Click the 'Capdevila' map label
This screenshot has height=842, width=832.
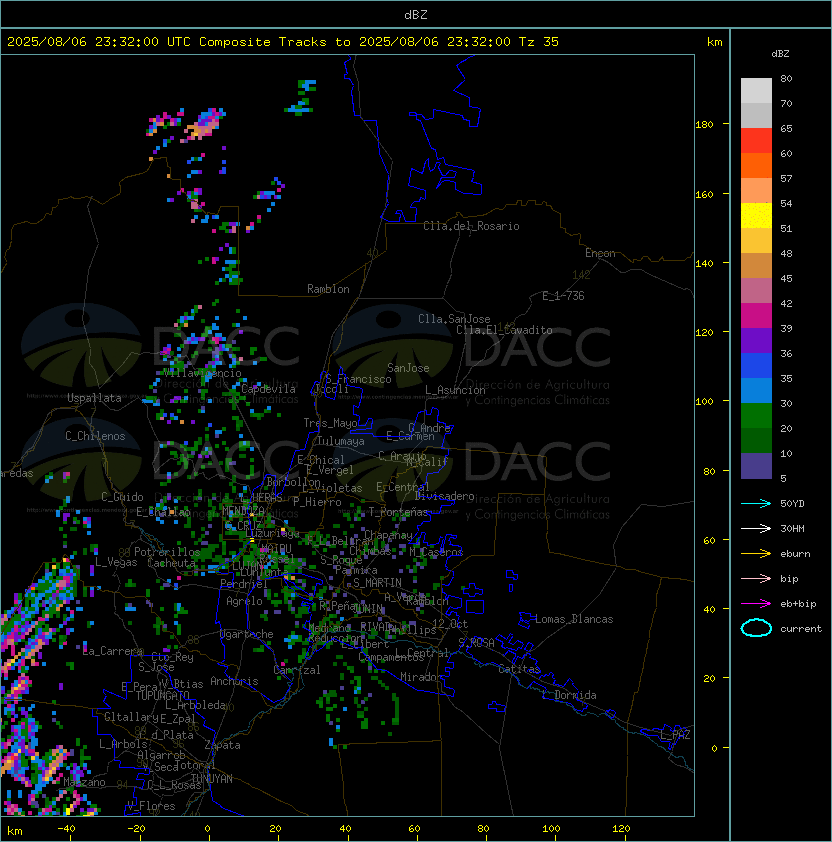pos(268,389)
